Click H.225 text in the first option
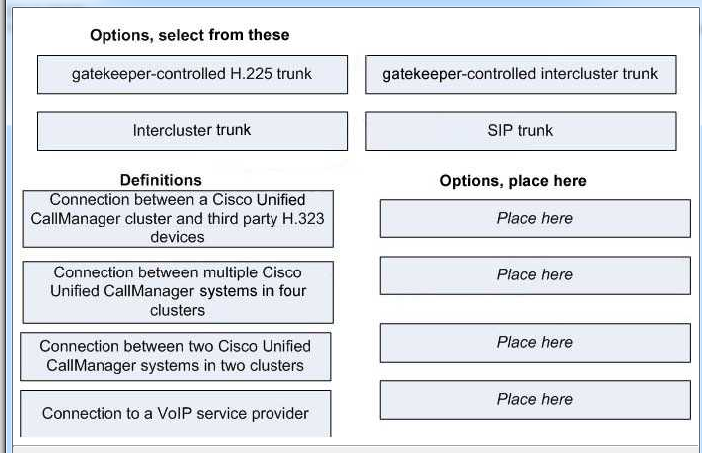This screenshot has width=702, height=453. [251, 73]
